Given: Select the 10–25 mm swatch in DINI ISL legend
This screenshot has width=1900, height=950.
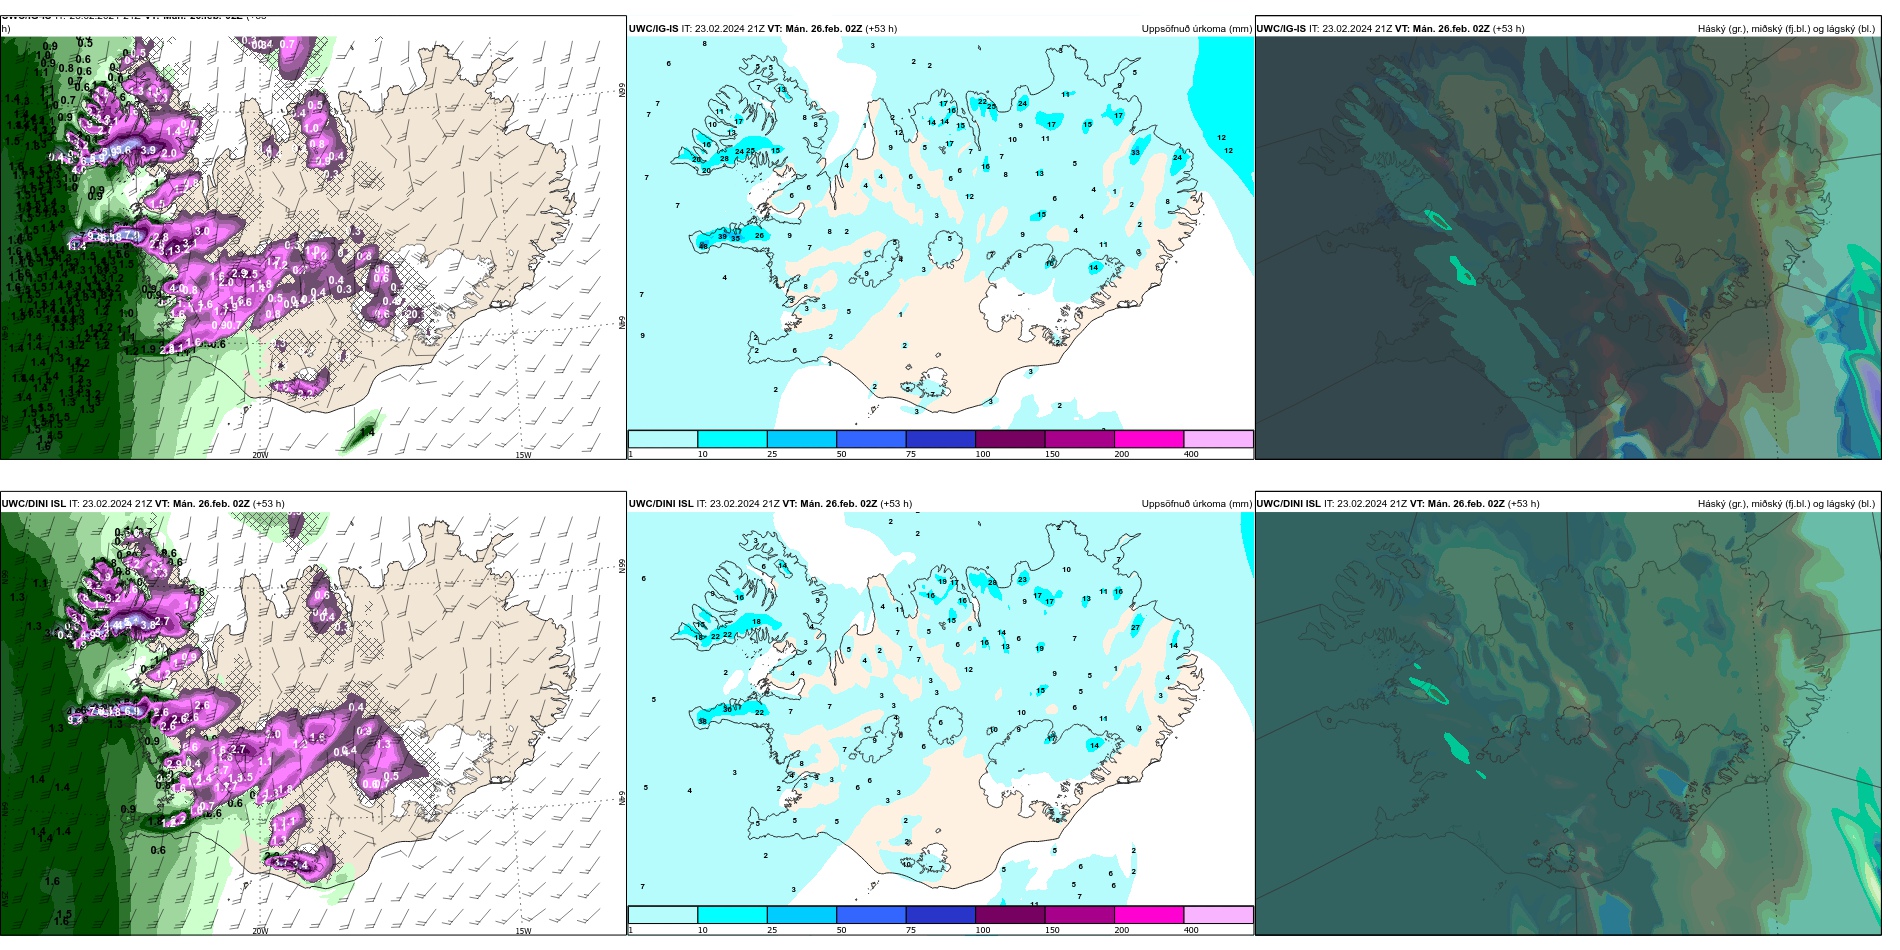Looking at the screenshot, I should 732,915.
